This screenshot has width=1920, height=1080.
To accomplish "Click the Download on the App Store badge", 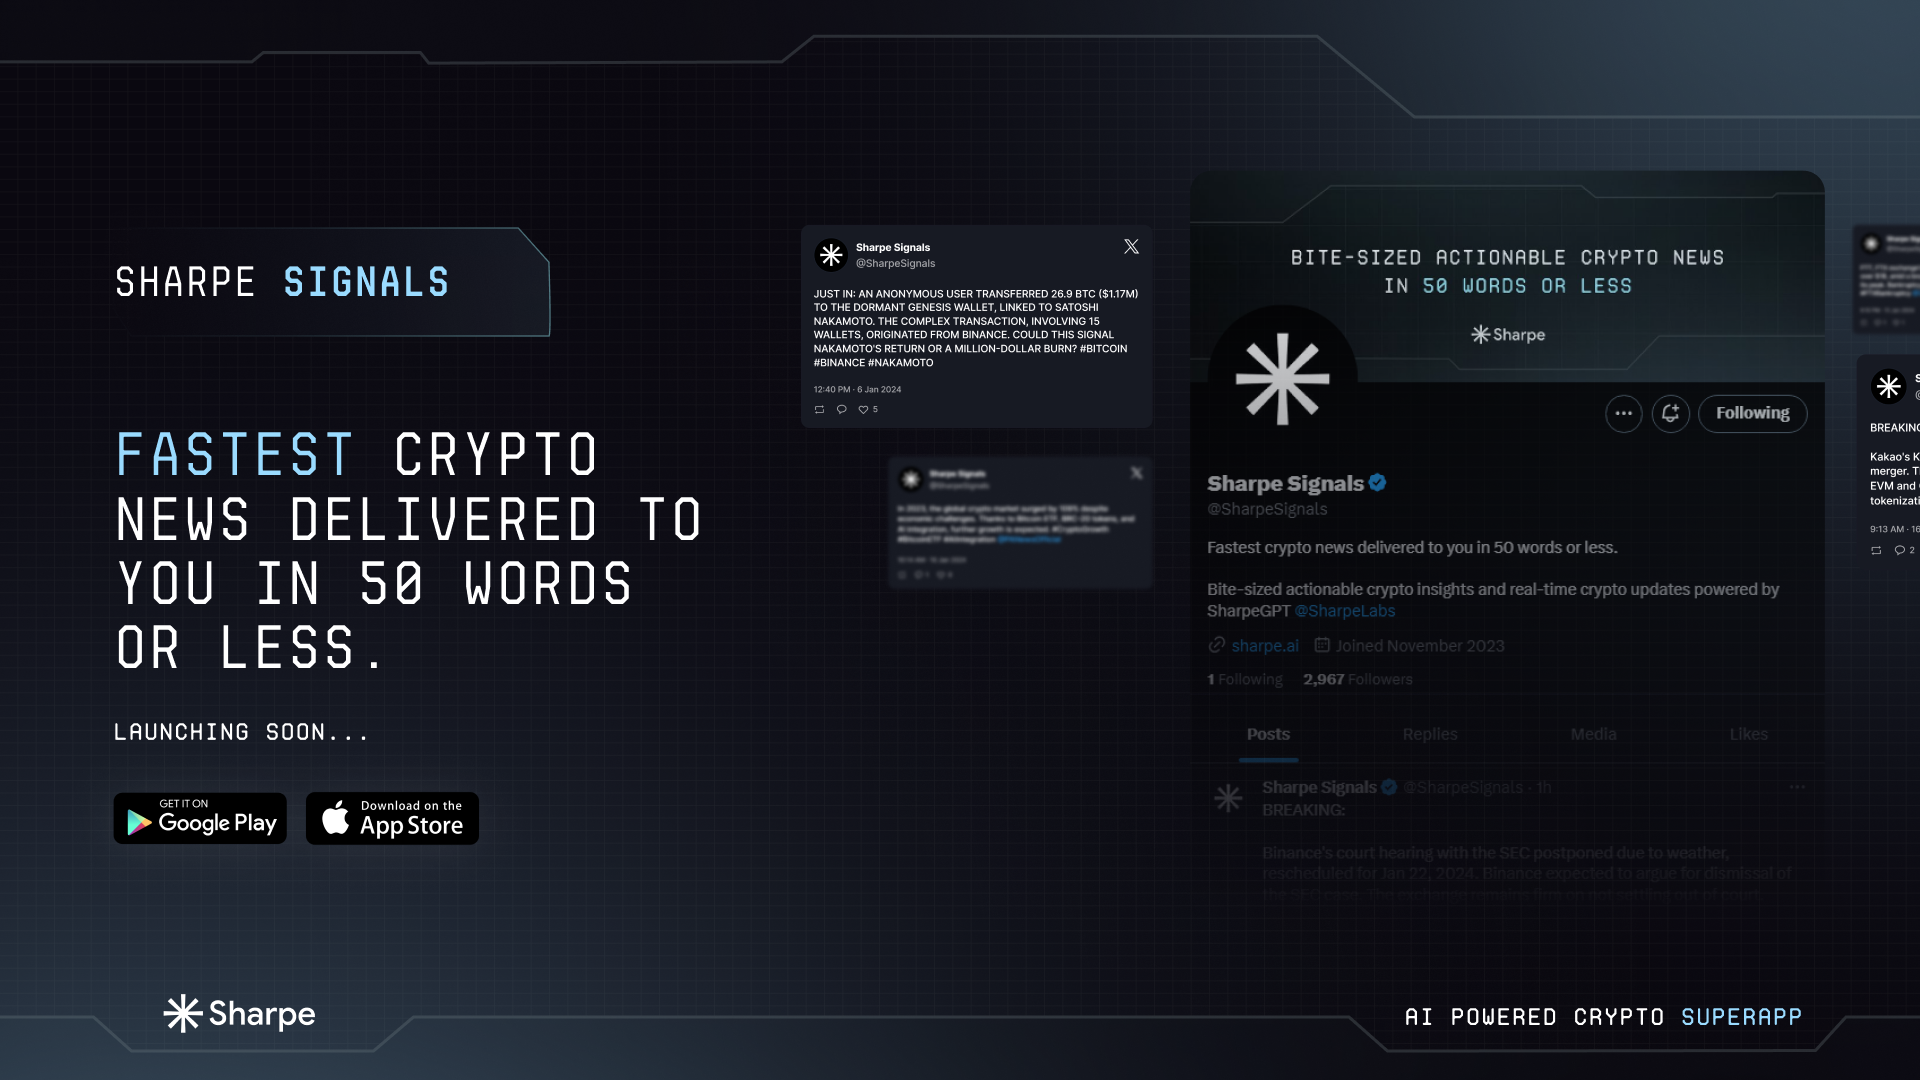I will (392, 819).
